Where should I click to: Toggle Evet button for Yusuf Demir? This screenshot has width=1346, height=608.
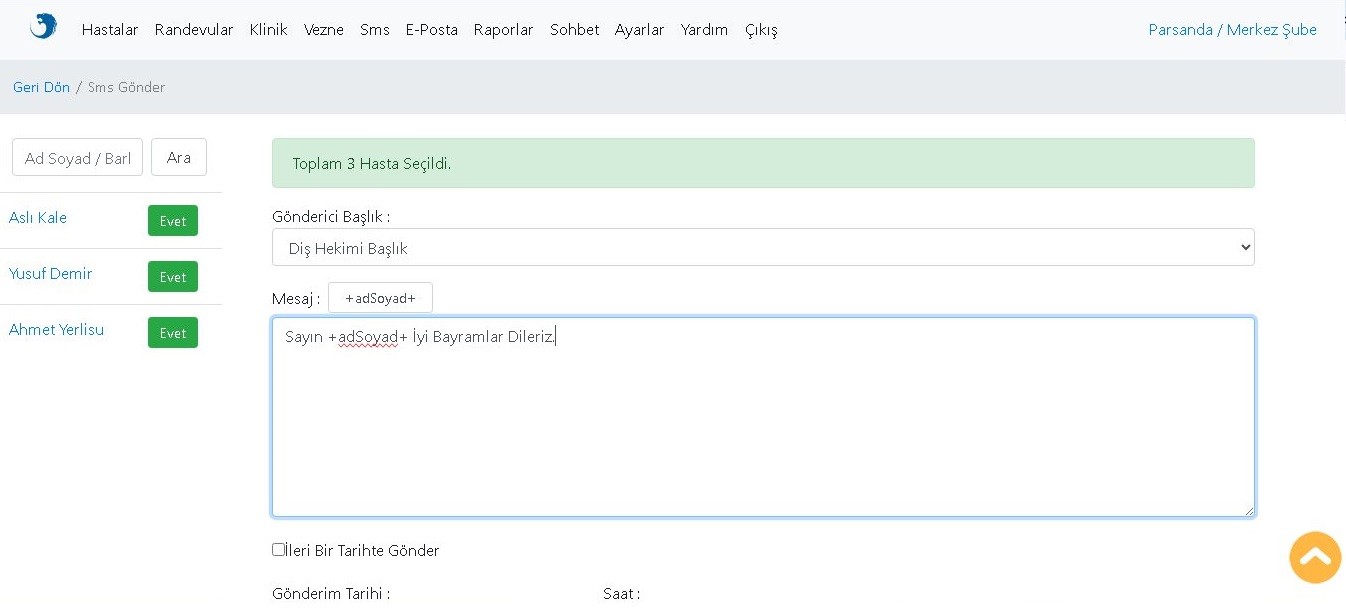173,277
